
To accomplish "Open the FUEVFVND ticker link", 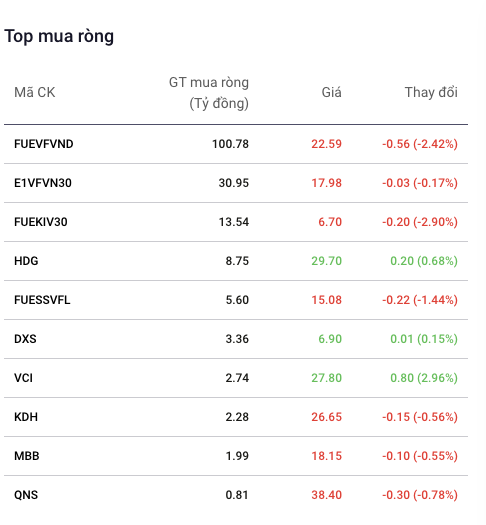I will (x=44, y=144).
